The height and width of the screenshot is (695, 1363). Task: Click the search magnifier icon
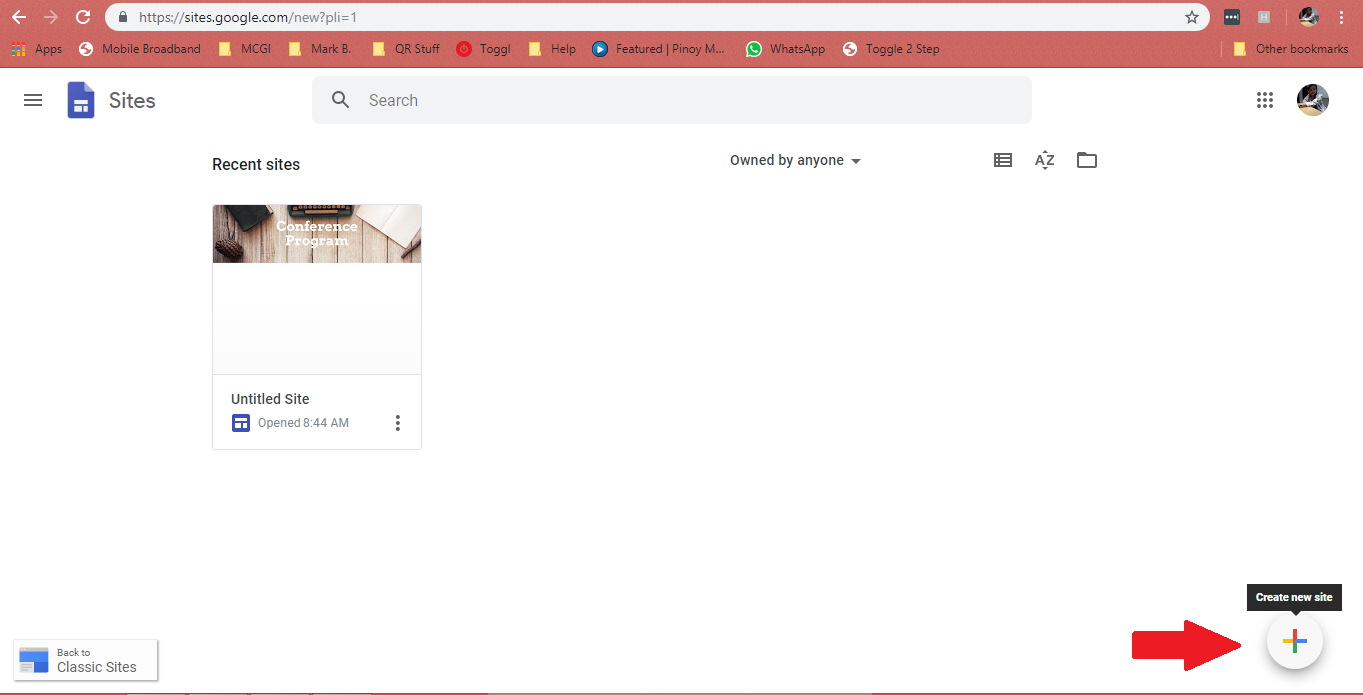click(341, 100)
